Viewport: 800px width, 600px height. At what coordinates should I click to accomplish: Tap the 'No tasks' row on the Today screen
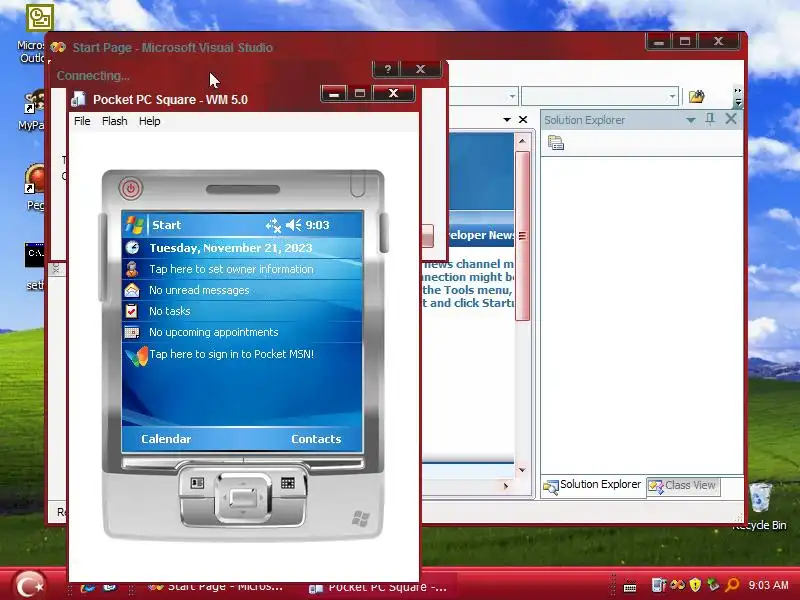(242, 311)
